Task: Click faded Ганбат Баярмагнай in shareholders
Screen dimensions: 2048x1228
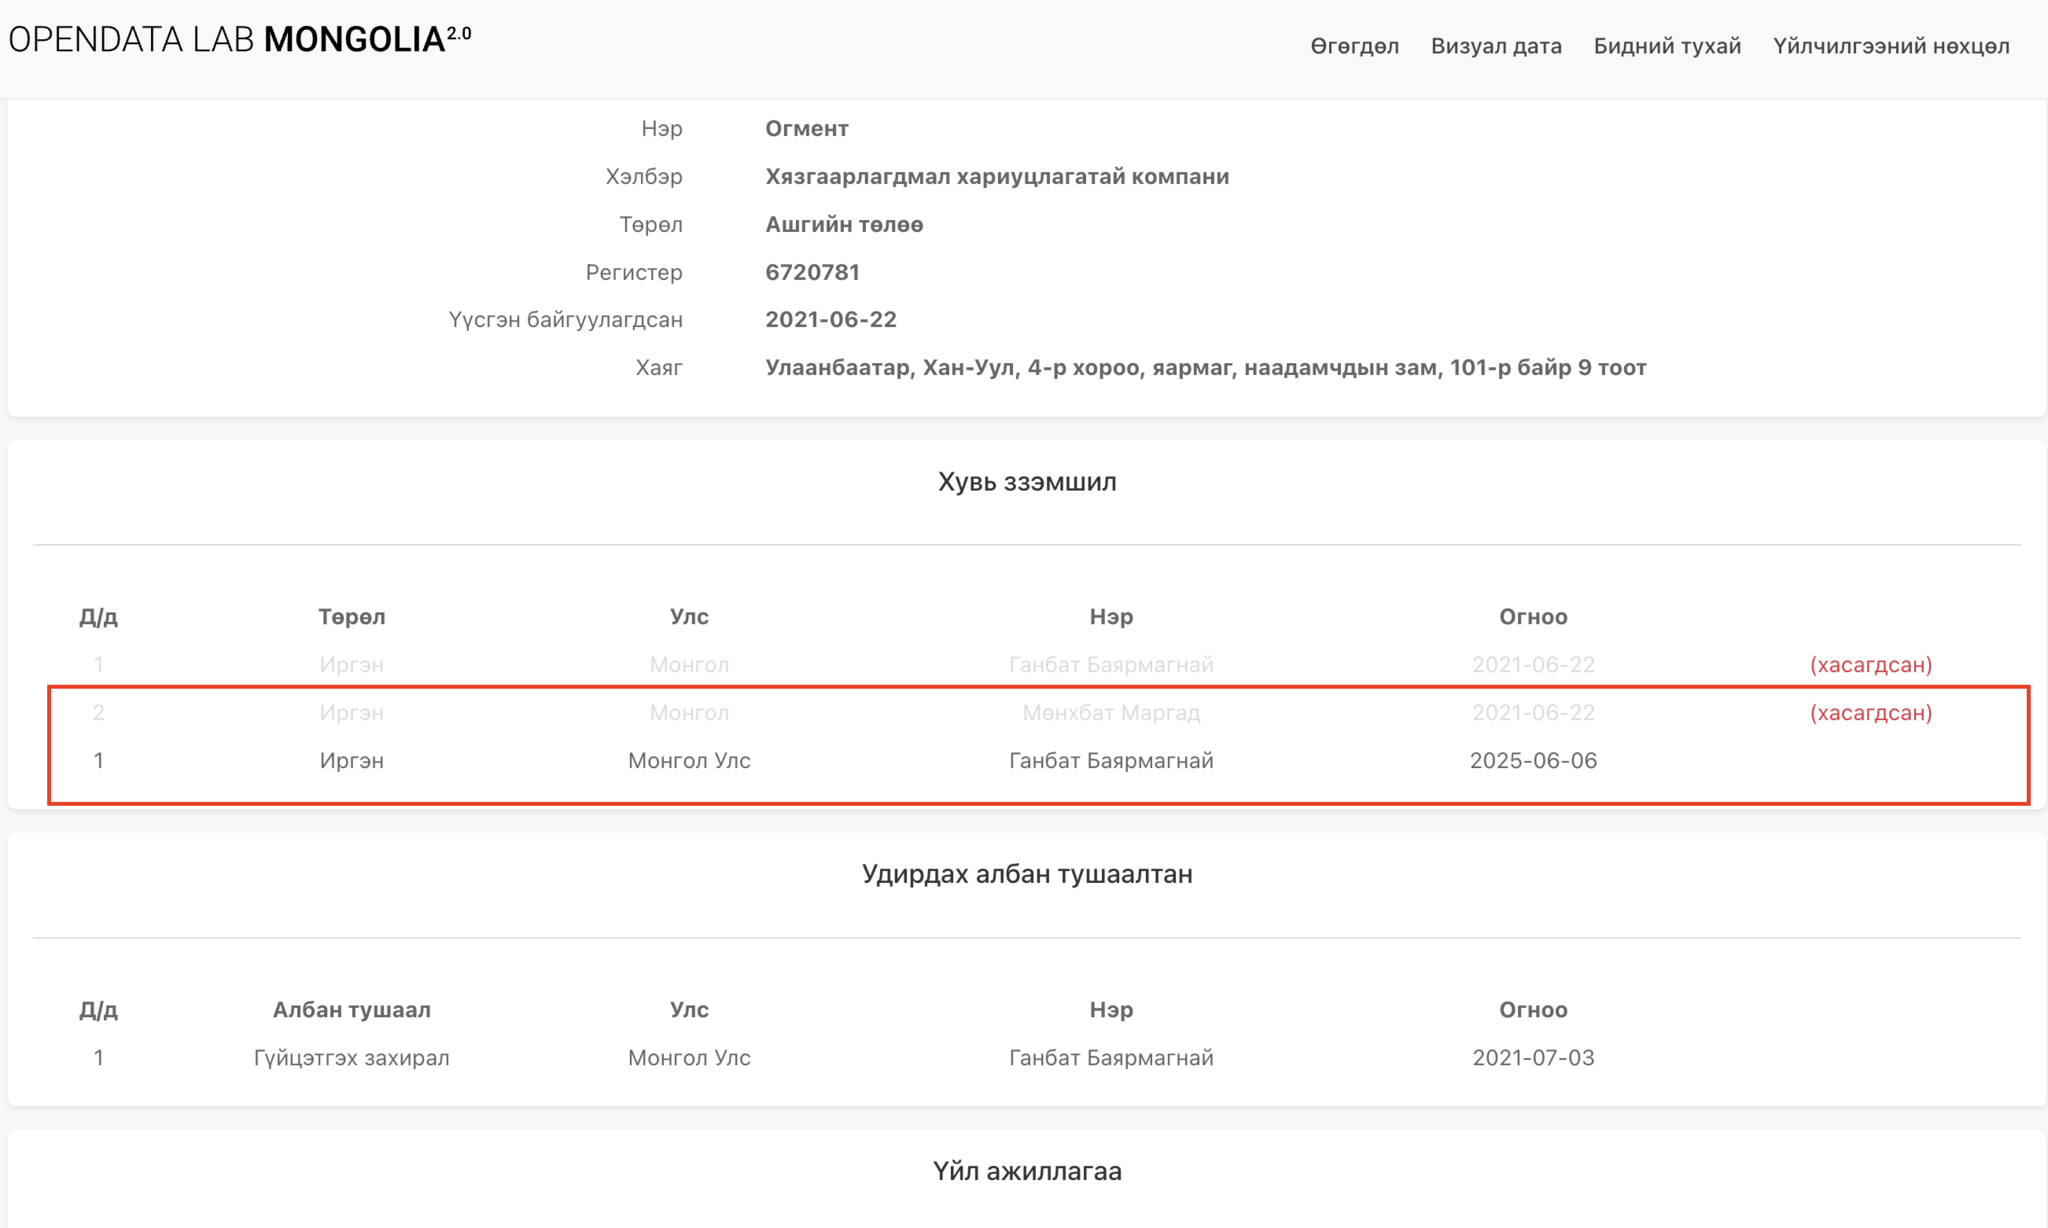Action: pyautogui.click(x=1110, y=664)
